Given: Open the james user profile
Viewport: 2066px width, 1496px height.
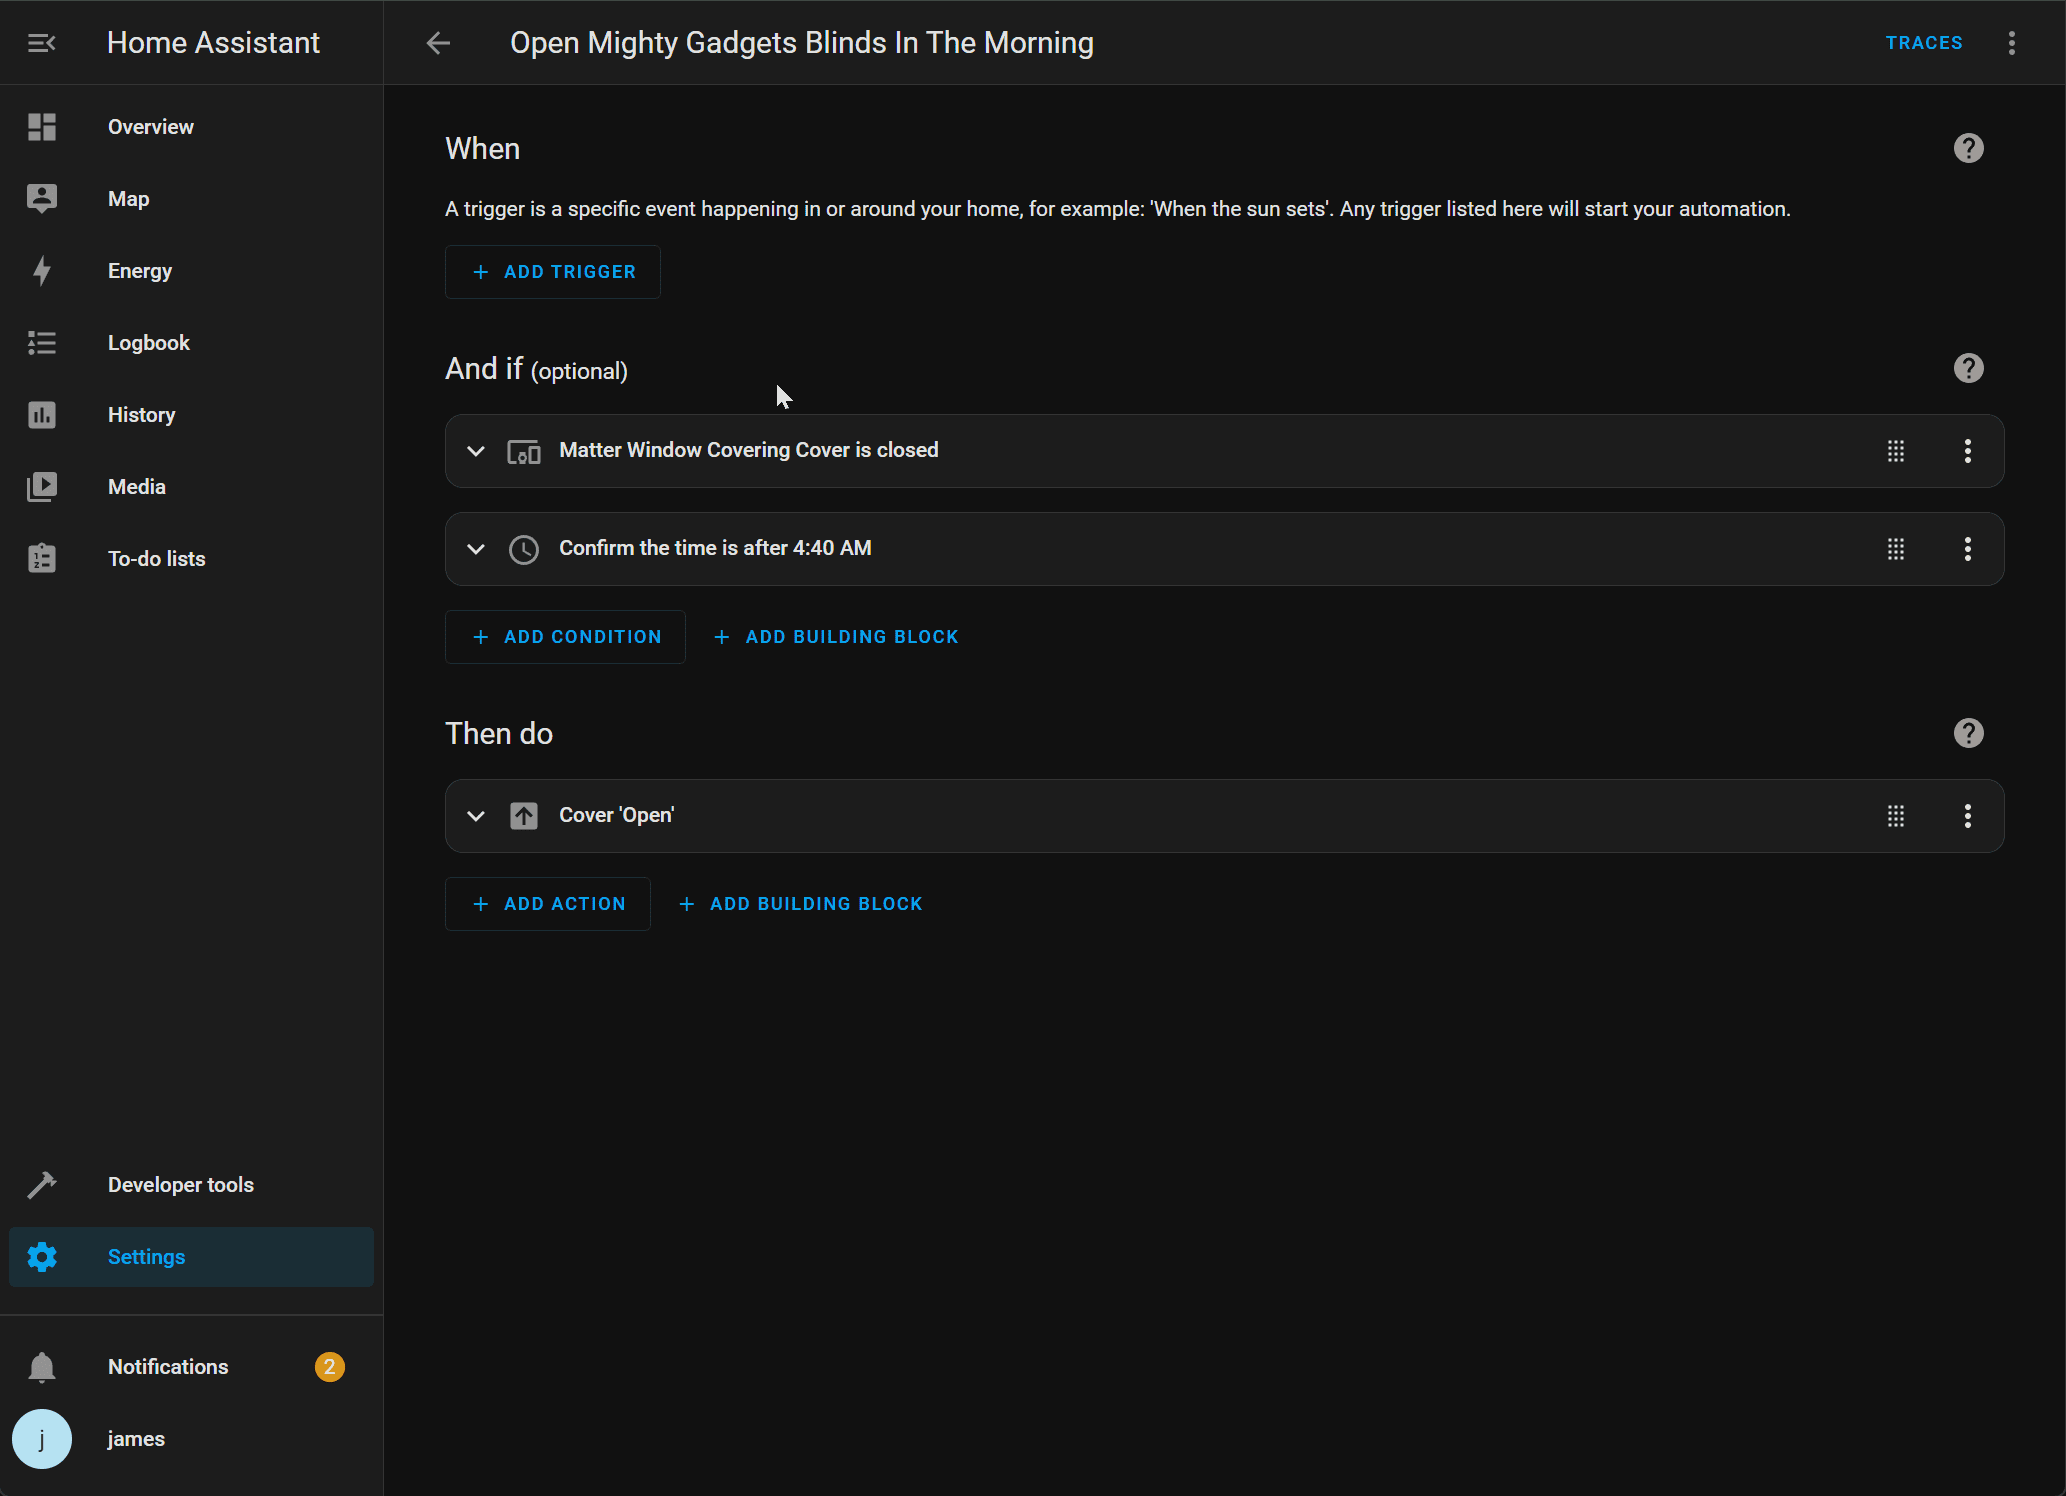Looking at the screenshot, I should point(135,1439).
